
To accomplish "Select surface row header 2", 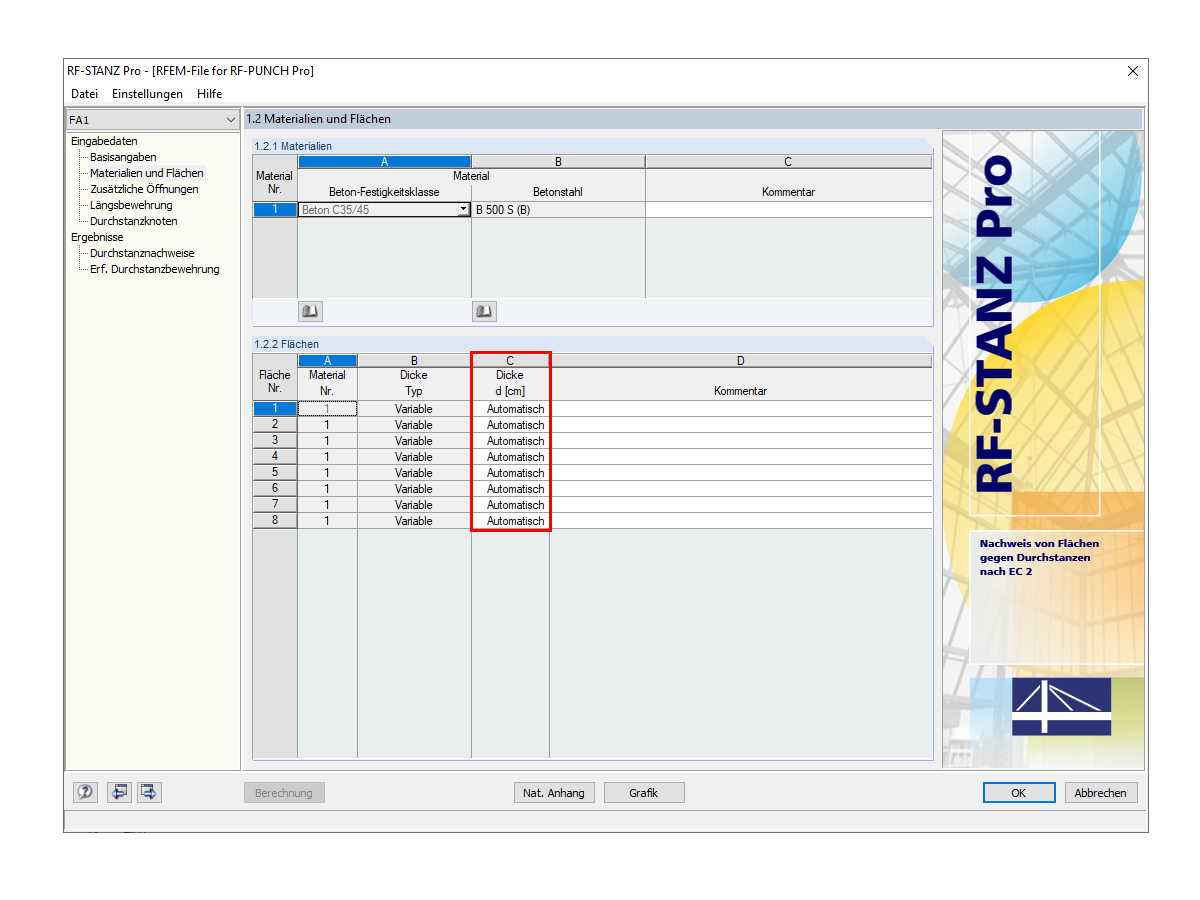I will tap(275, 424).
